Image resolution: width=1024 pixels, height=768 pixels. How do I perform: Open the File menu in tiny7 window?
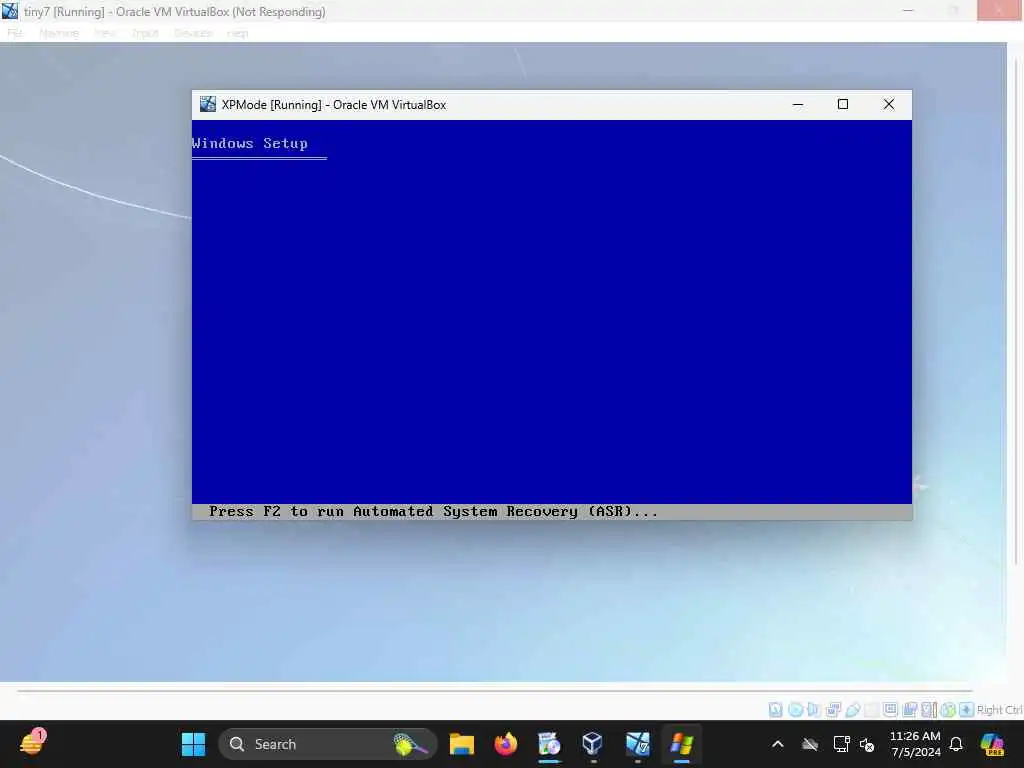point(15,33)
